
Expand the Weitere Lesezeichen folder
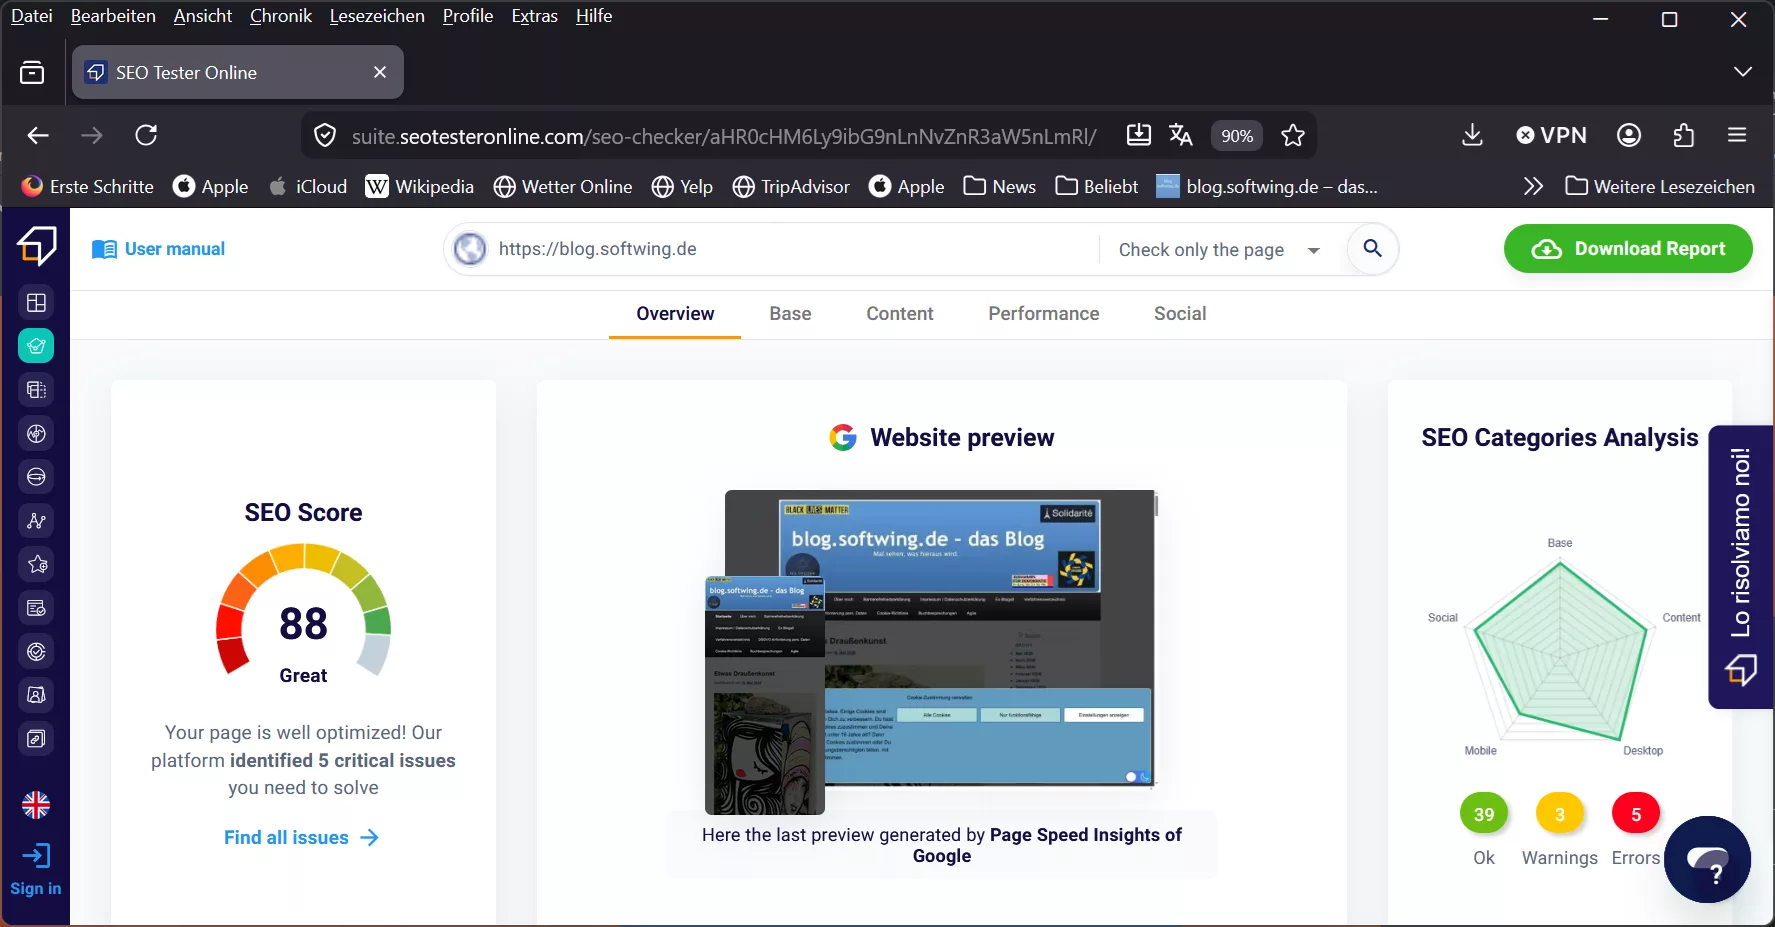tap(1660, 187)
